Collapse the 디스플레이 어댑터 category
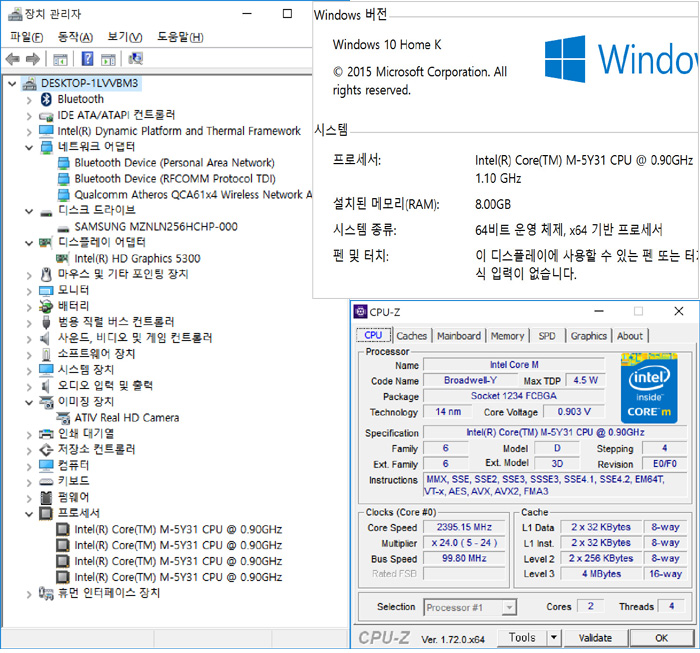Screen dimensions: 700x653 tap(29, 243)
